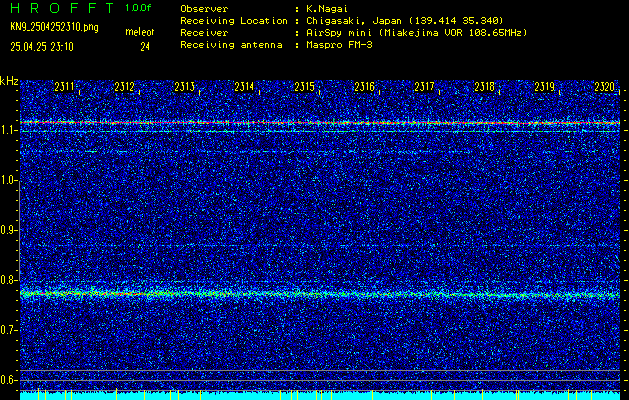Viewport: 629px width, 400px height.
Task: Click the 2317 time label
Action: (424, 87)
